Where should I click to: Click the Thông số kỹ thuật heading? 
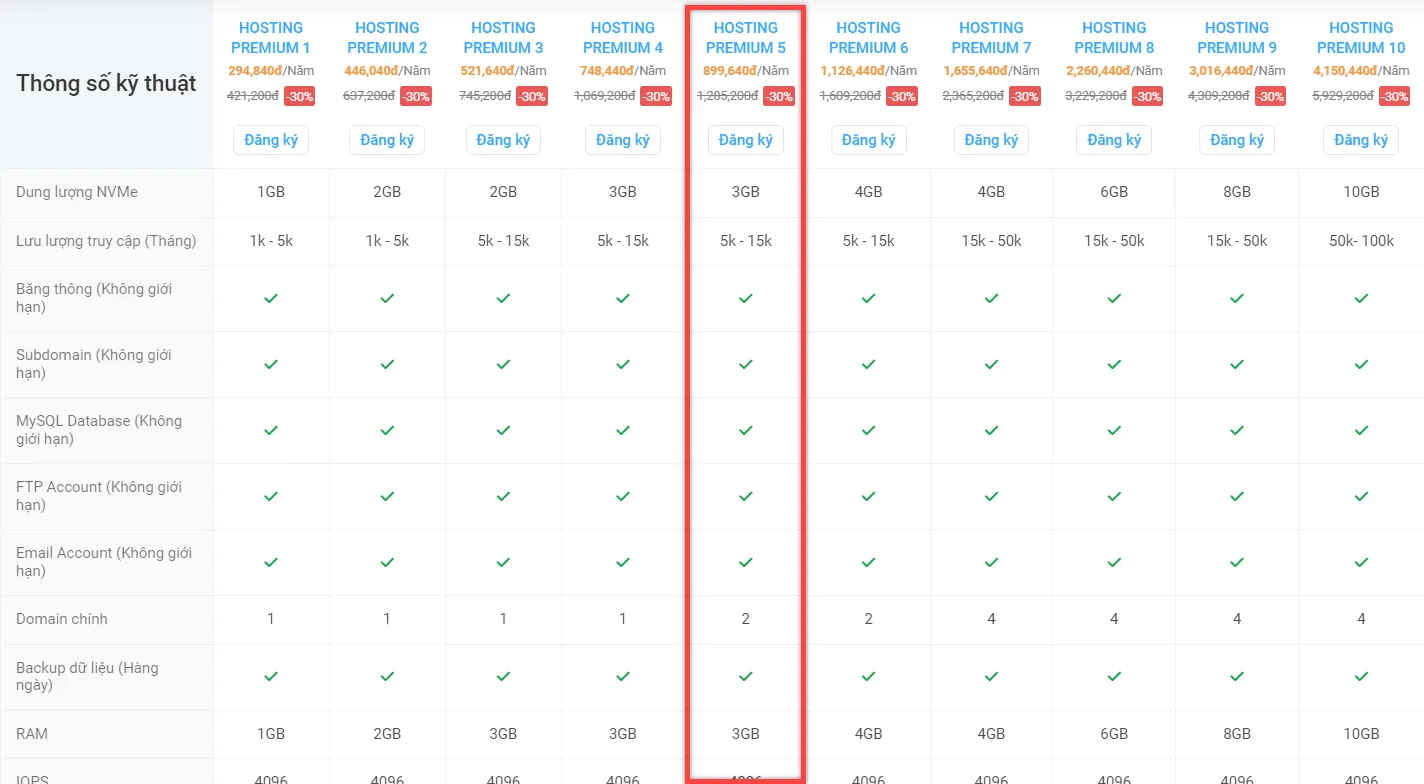(x=106, y=83)
